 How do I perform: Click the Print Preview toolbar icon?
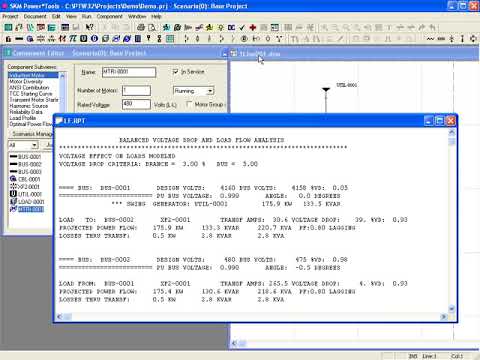[152, 27]
